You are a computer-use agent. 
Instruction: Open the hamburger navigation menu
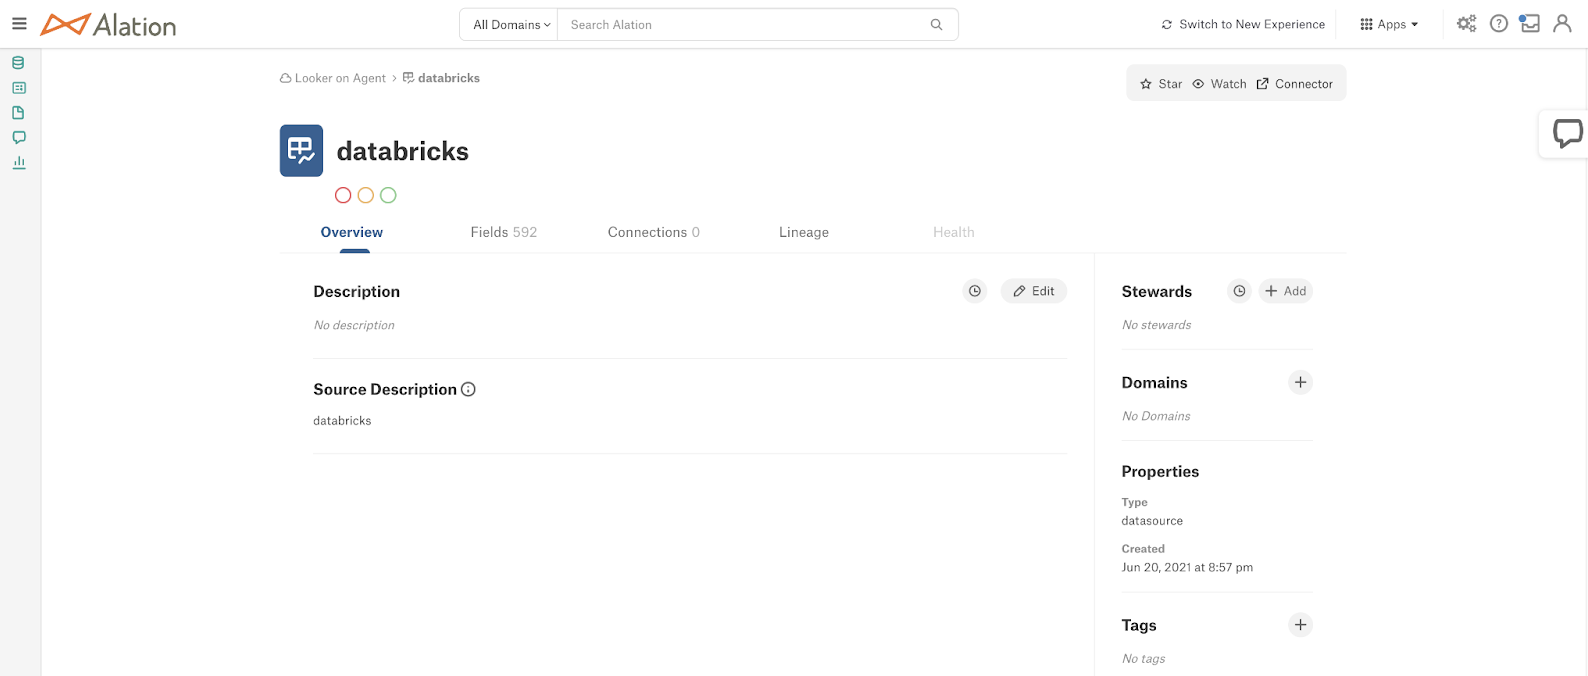[x=19, y=24]
